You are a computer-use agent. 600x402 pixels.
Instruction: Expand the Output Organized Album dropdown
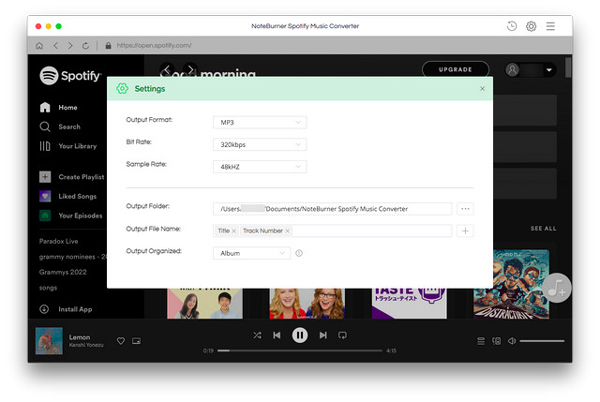click(251, 253)
